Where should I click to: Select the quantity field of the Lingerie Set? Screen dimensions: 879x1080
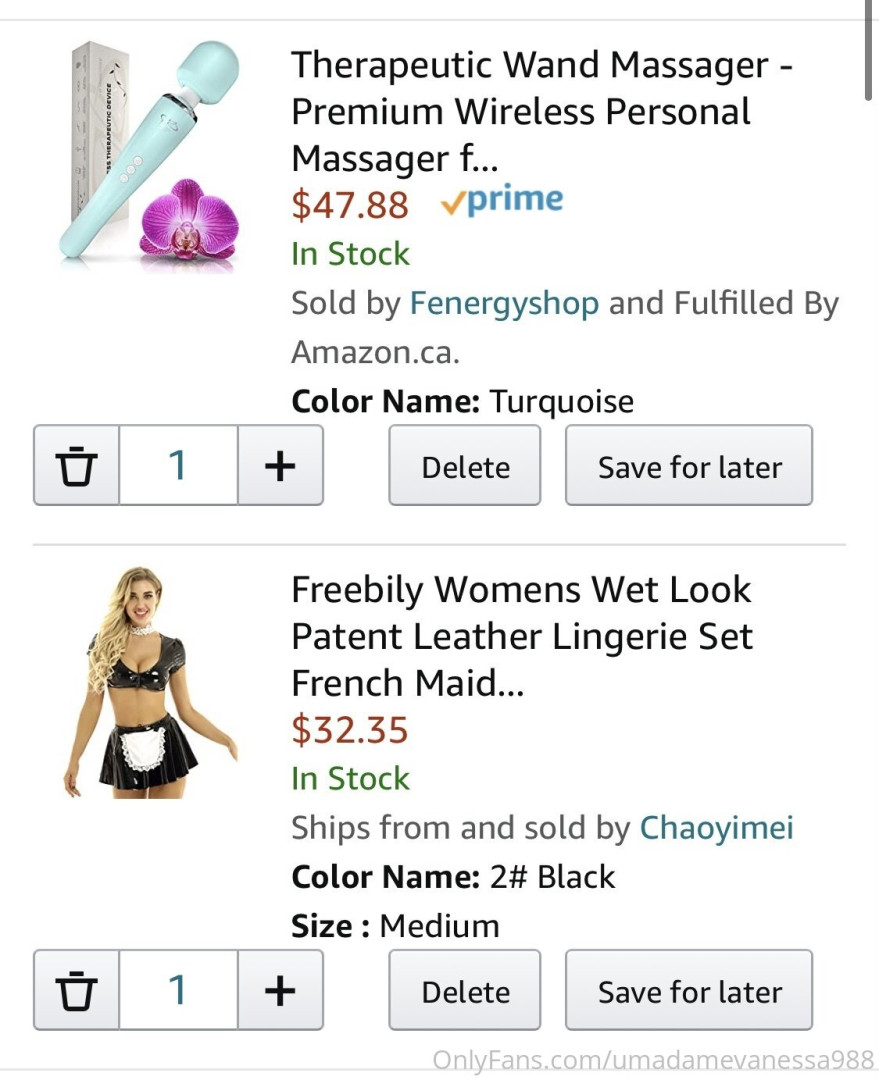(178, 990)
